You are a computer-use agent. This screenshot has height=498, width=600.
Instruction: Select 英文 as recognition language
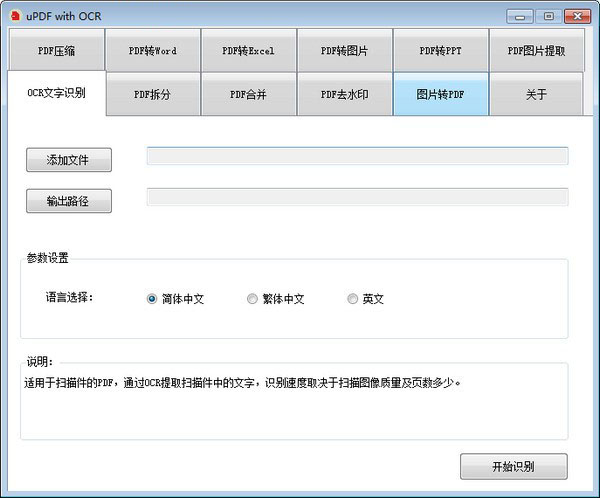pos(352,299)
